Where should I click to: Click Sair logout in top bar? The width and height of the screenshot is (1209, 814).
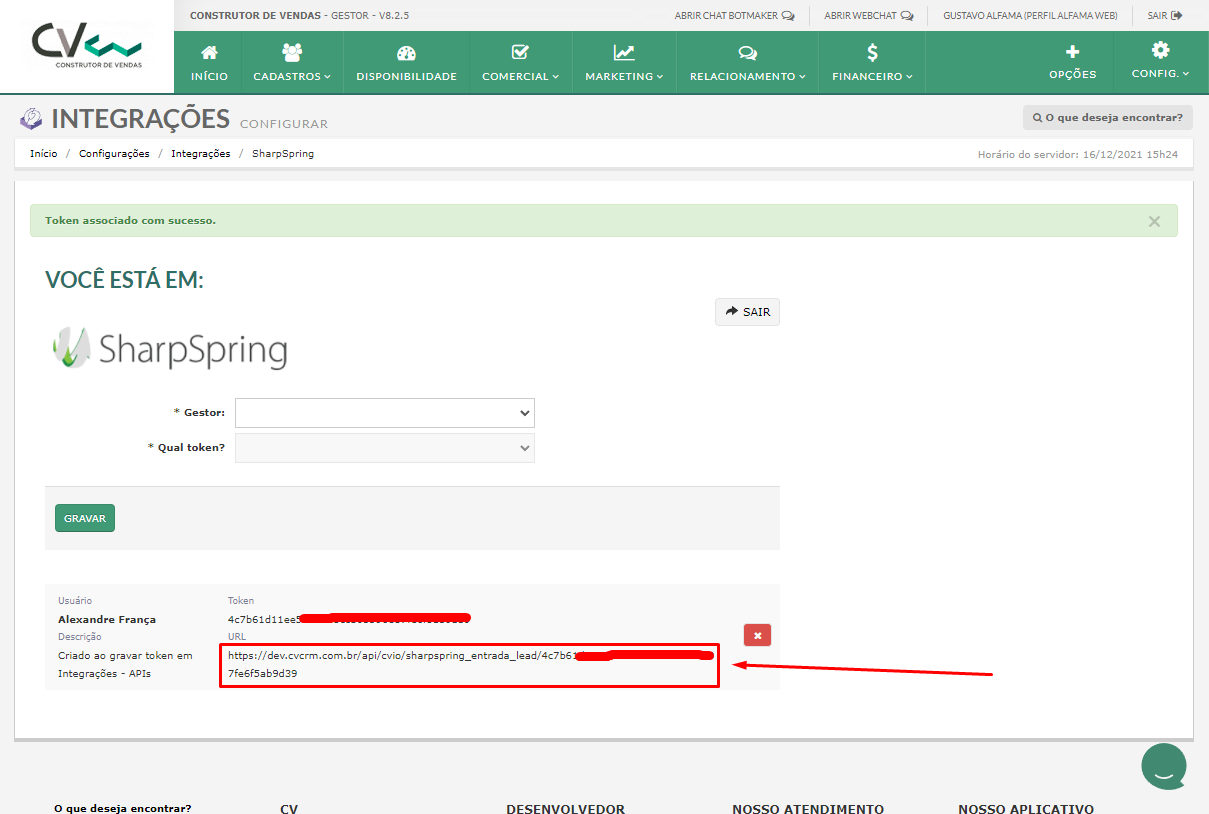point(1164,16)
